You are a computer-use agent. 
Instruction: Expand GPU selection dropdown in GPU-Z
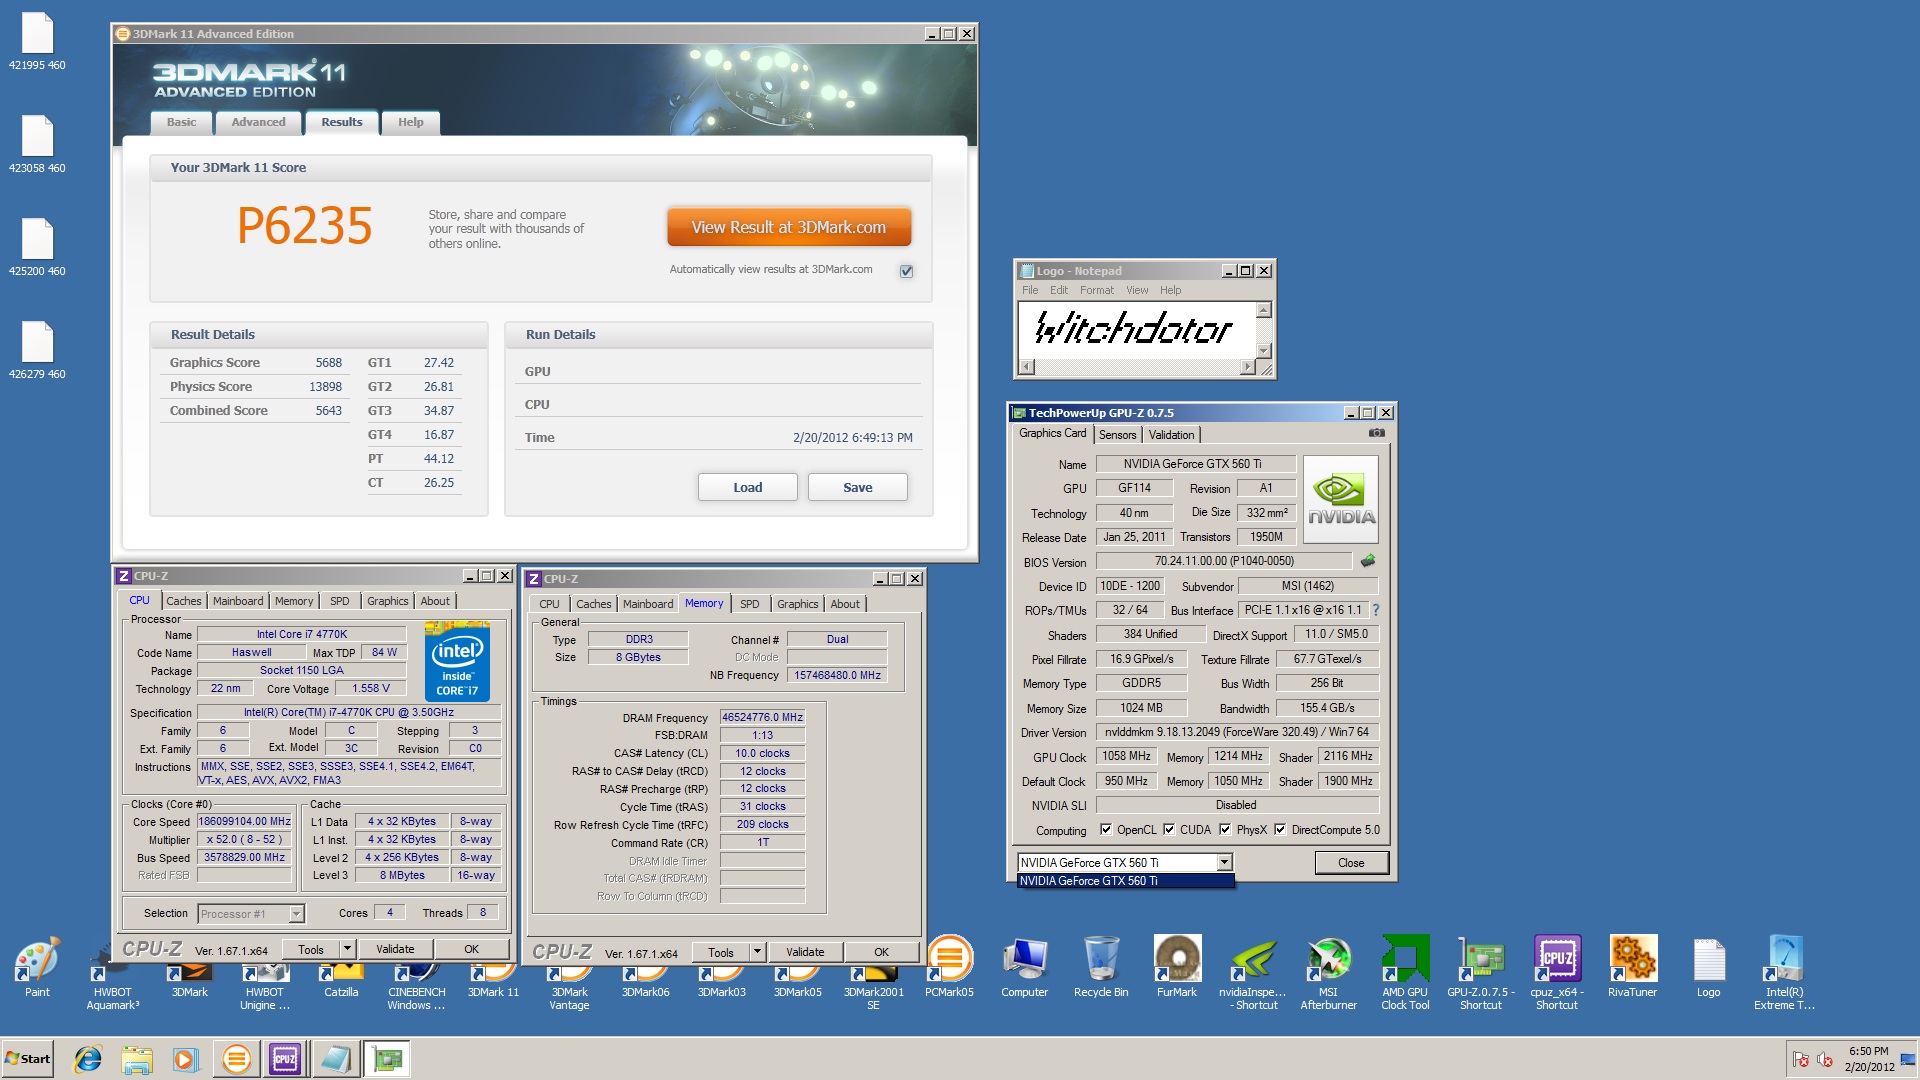click(x=1224, y=863)
